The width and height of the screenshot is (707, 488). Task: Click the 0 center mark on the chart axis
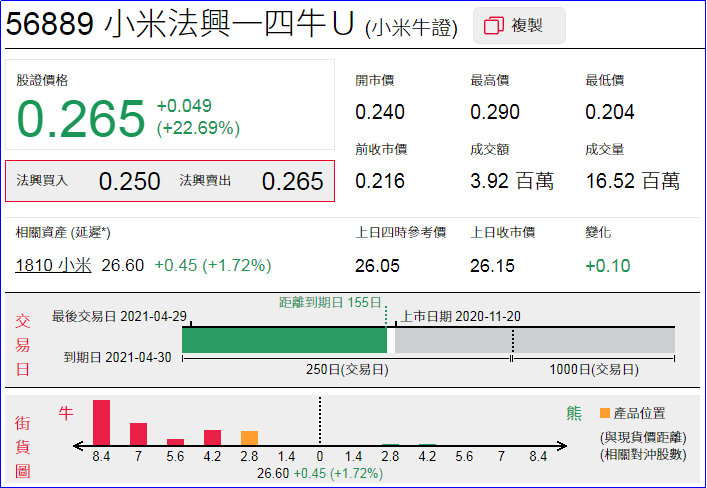tap(320, 456)
